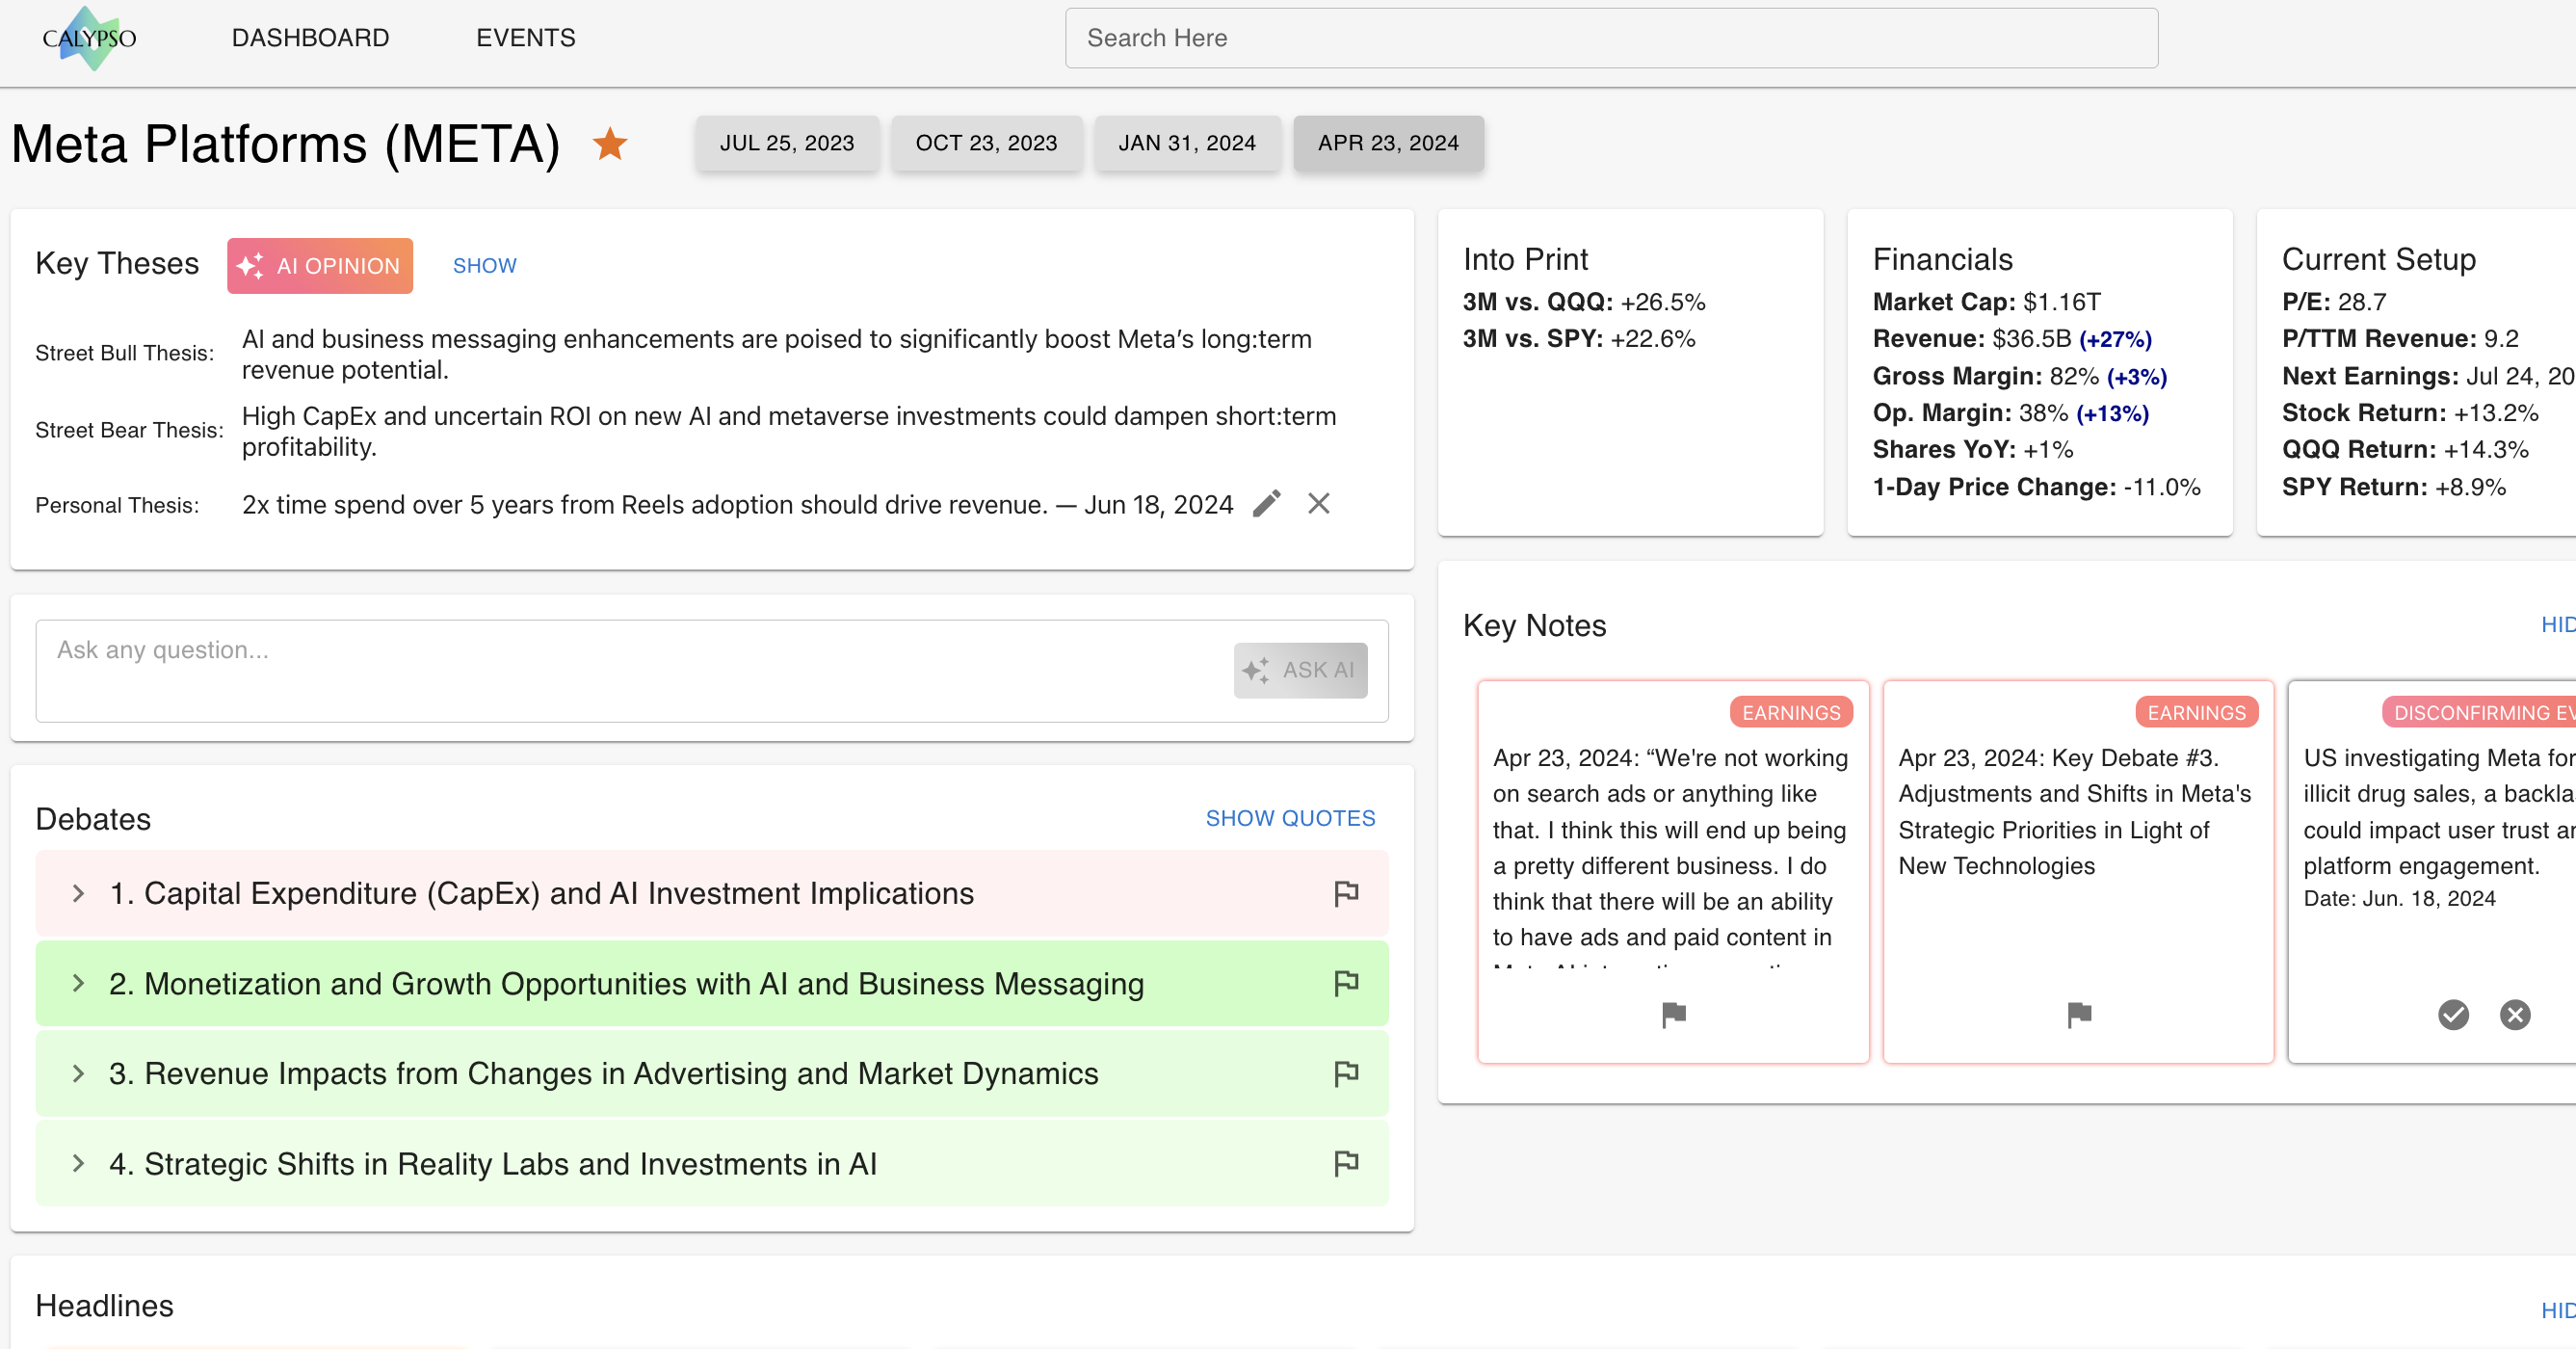Confirm the disconfirming evidence note with checkmark

click(2452, 1015)
